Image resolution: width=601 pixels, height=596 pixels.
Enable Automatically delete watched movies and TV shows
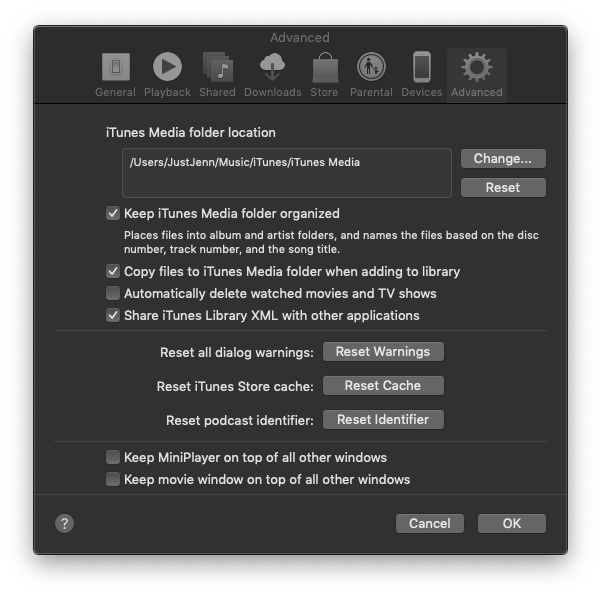click(113, 293)
